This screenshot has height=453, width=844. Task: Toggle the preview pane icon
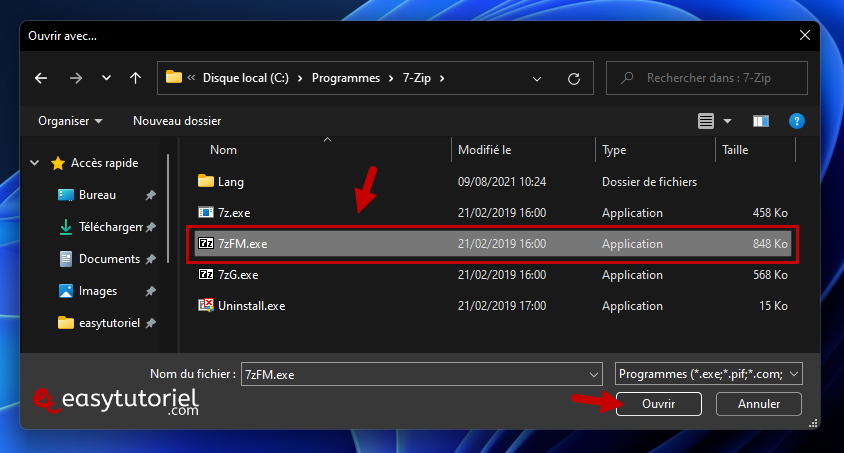[761, 121]
